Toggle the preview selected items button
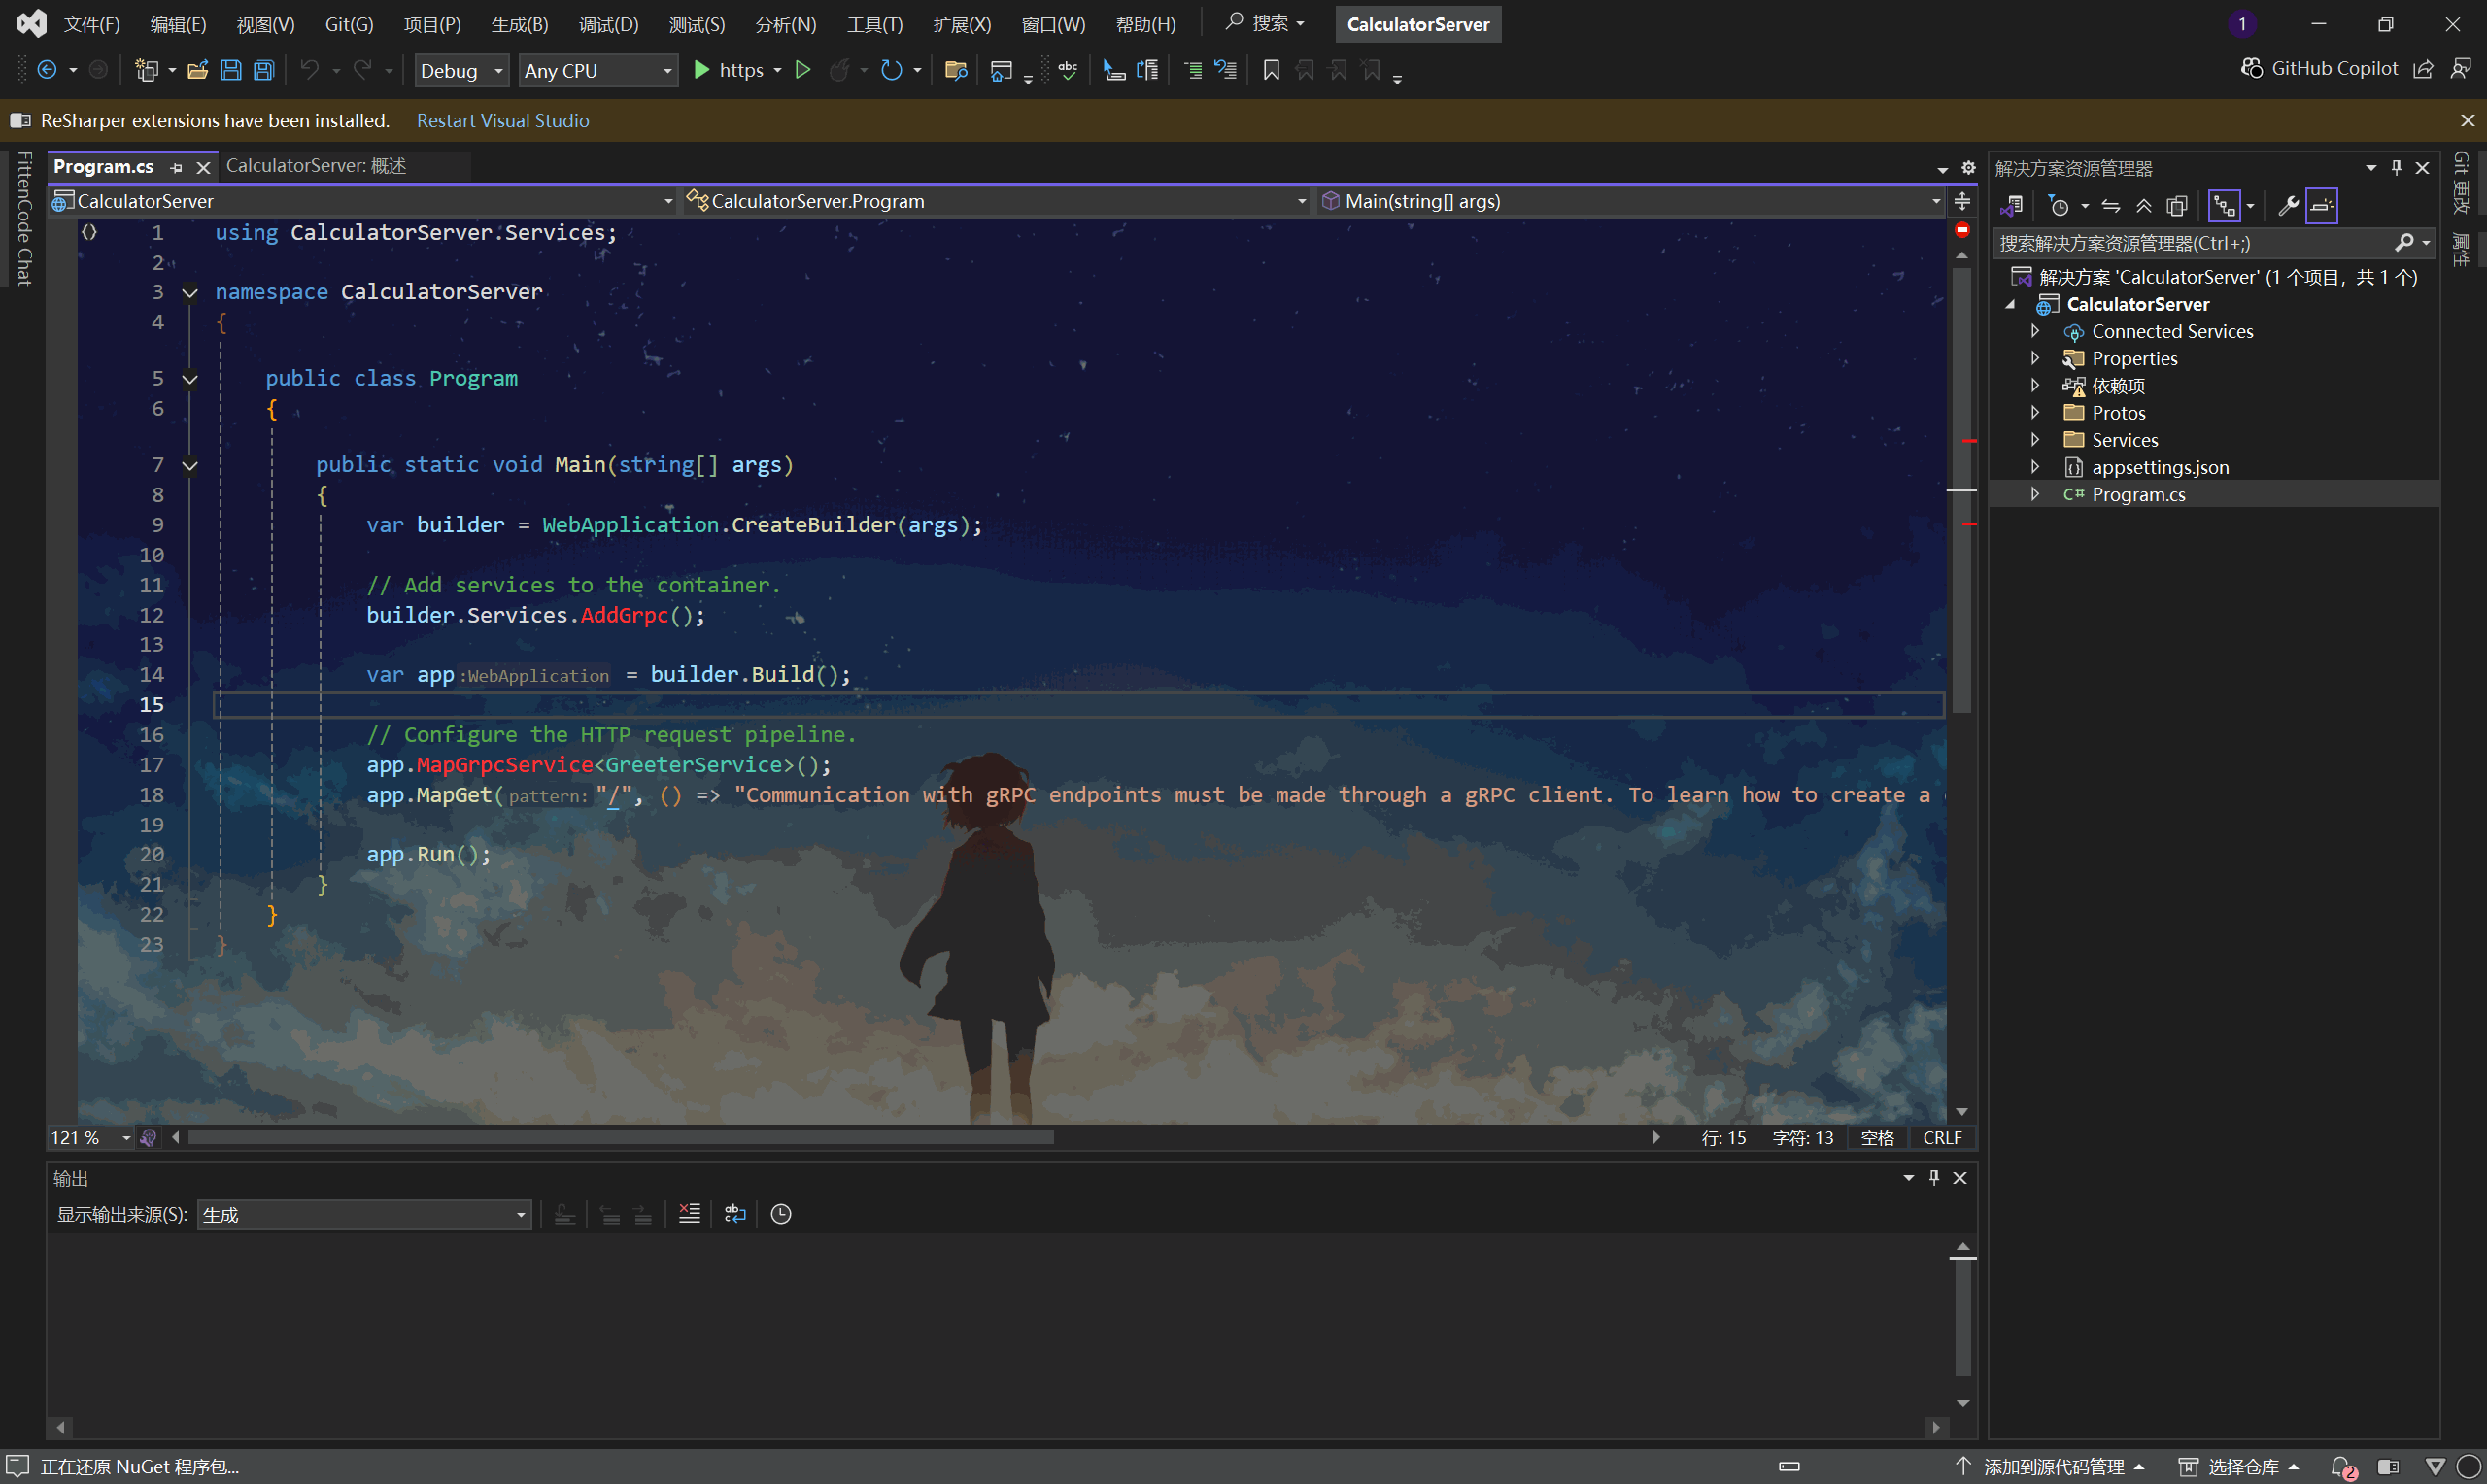This screenshot has width=2487, height=1484. (x=2322, y=206)
